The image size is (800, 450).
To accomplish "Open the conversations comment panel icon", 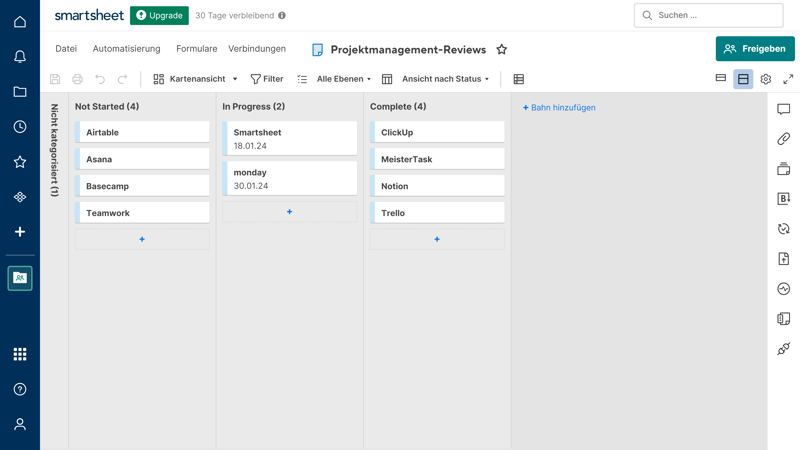I will (783, 109).
